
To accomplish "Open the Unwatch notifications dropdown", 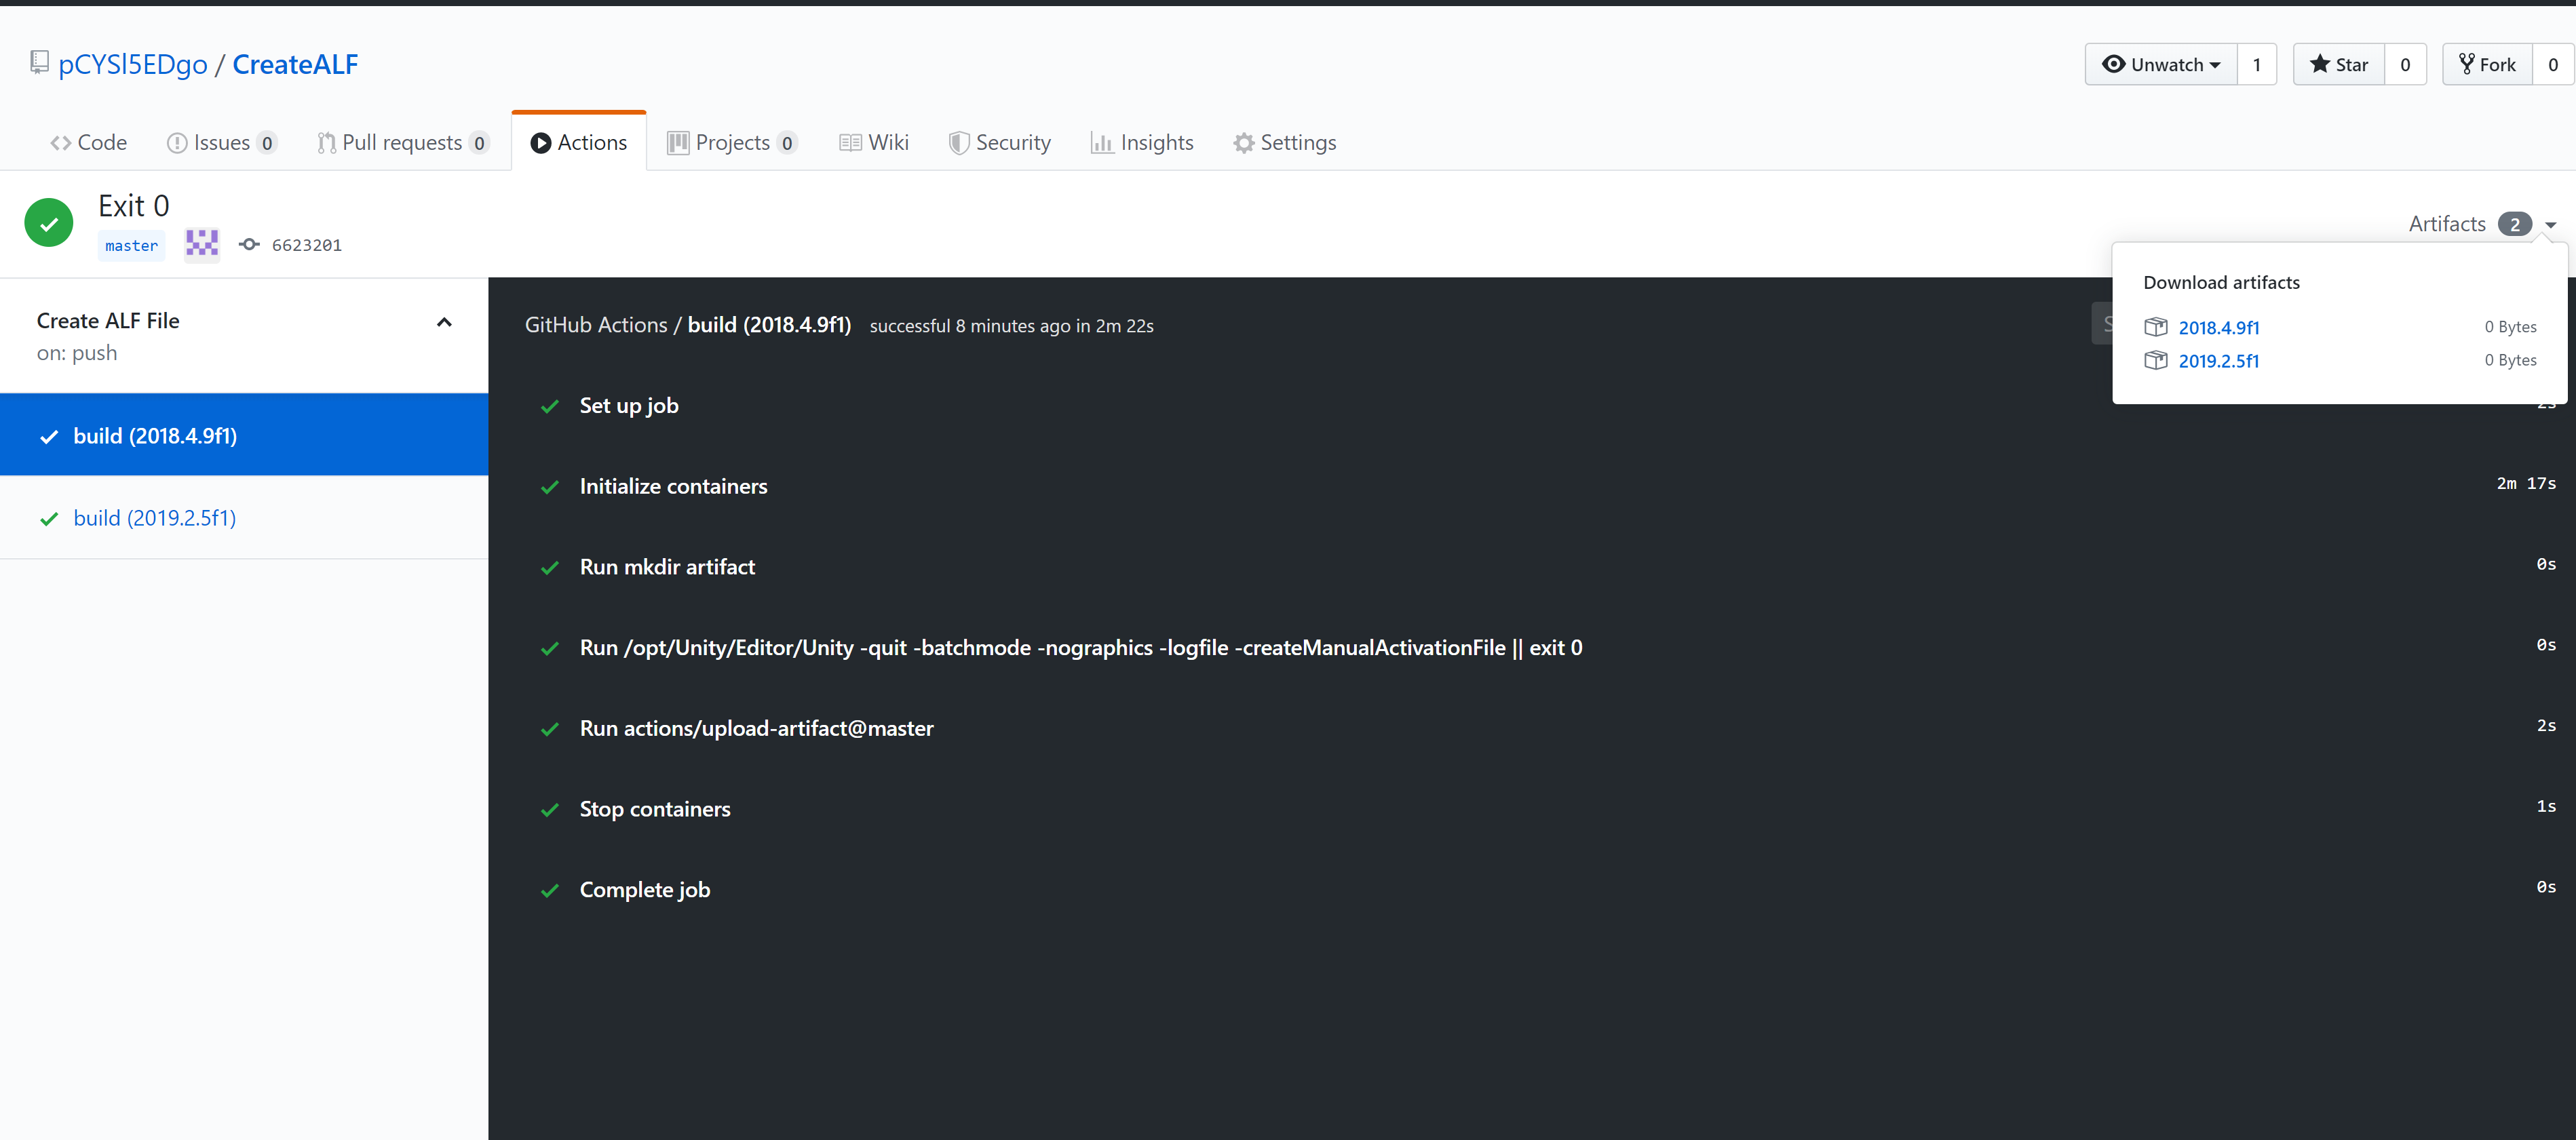I will (x=2160, y=65).
